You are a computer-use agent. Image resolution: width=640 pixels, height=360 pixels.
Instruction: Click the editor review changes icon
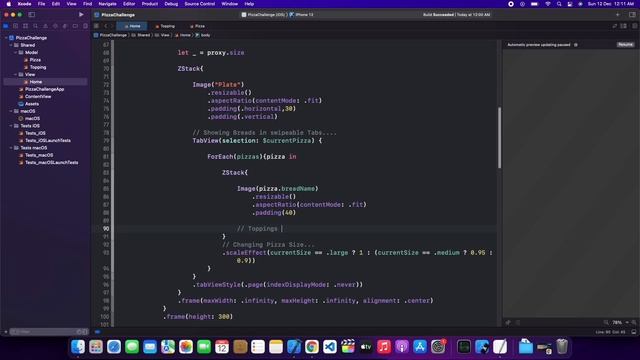(x=615, y=26)
